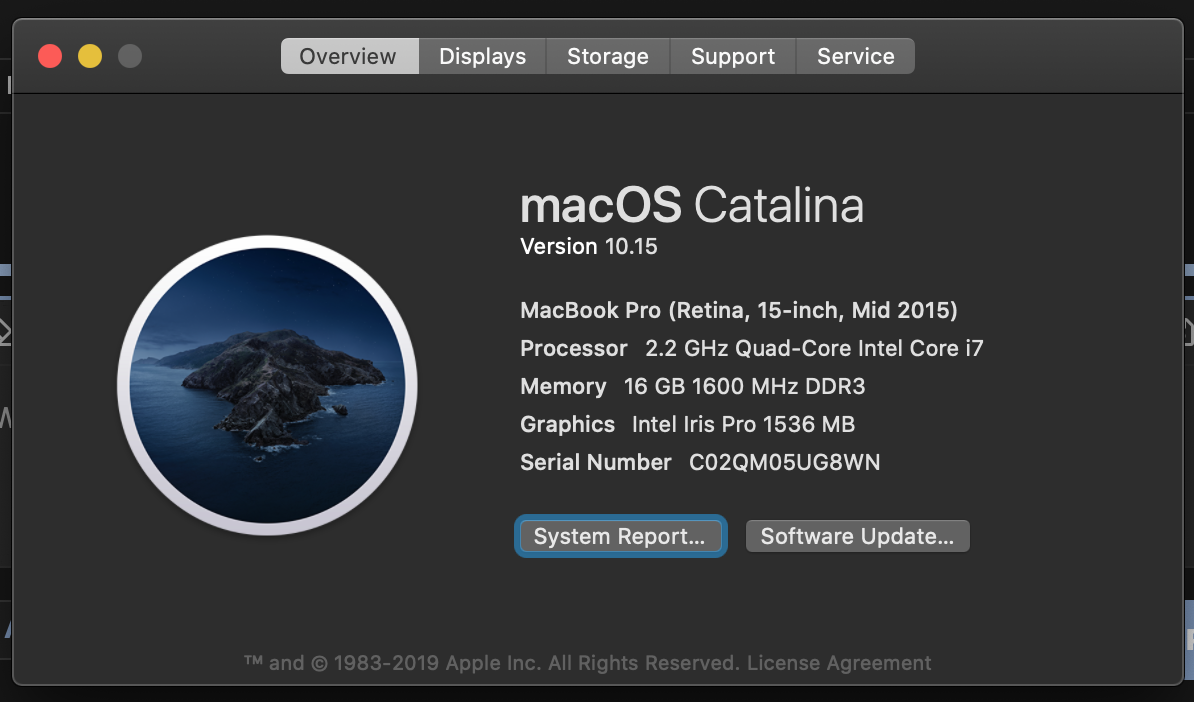
Task: Click the System Report button
Action: point(620,537)
